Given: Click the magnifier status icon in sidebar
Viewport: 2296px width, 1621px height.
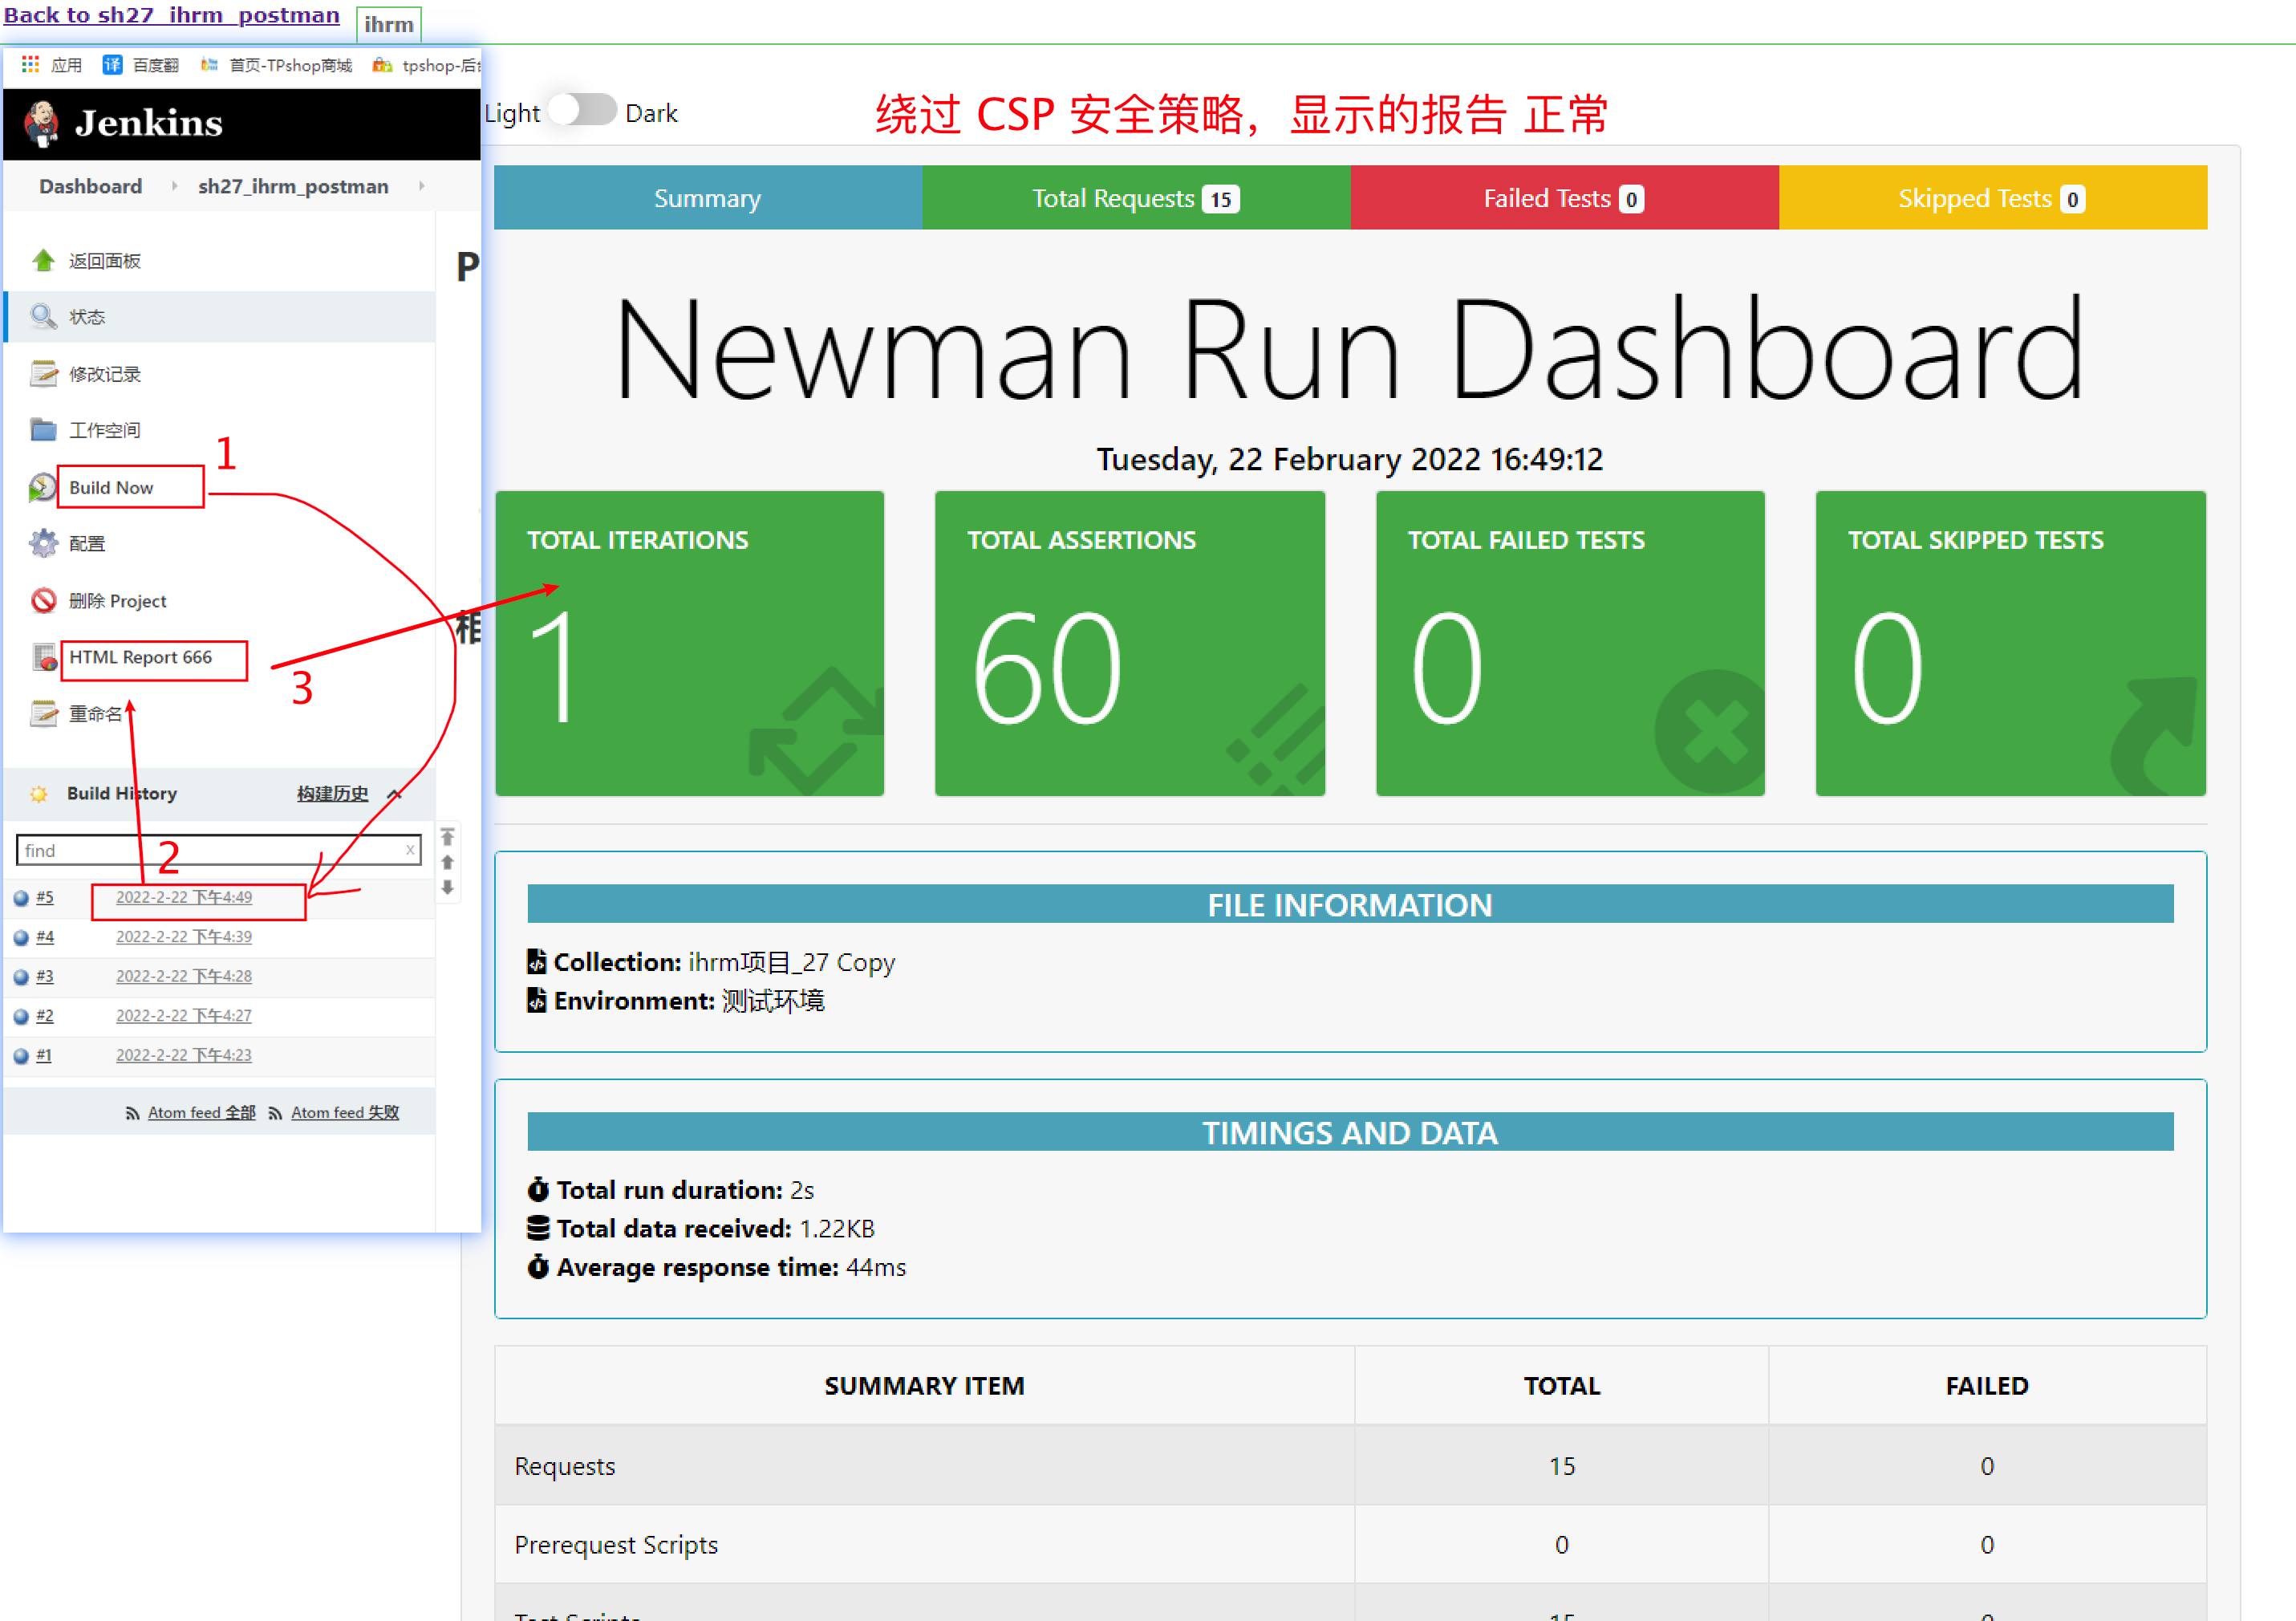Looking at the screenshot, I should (43, 317).
